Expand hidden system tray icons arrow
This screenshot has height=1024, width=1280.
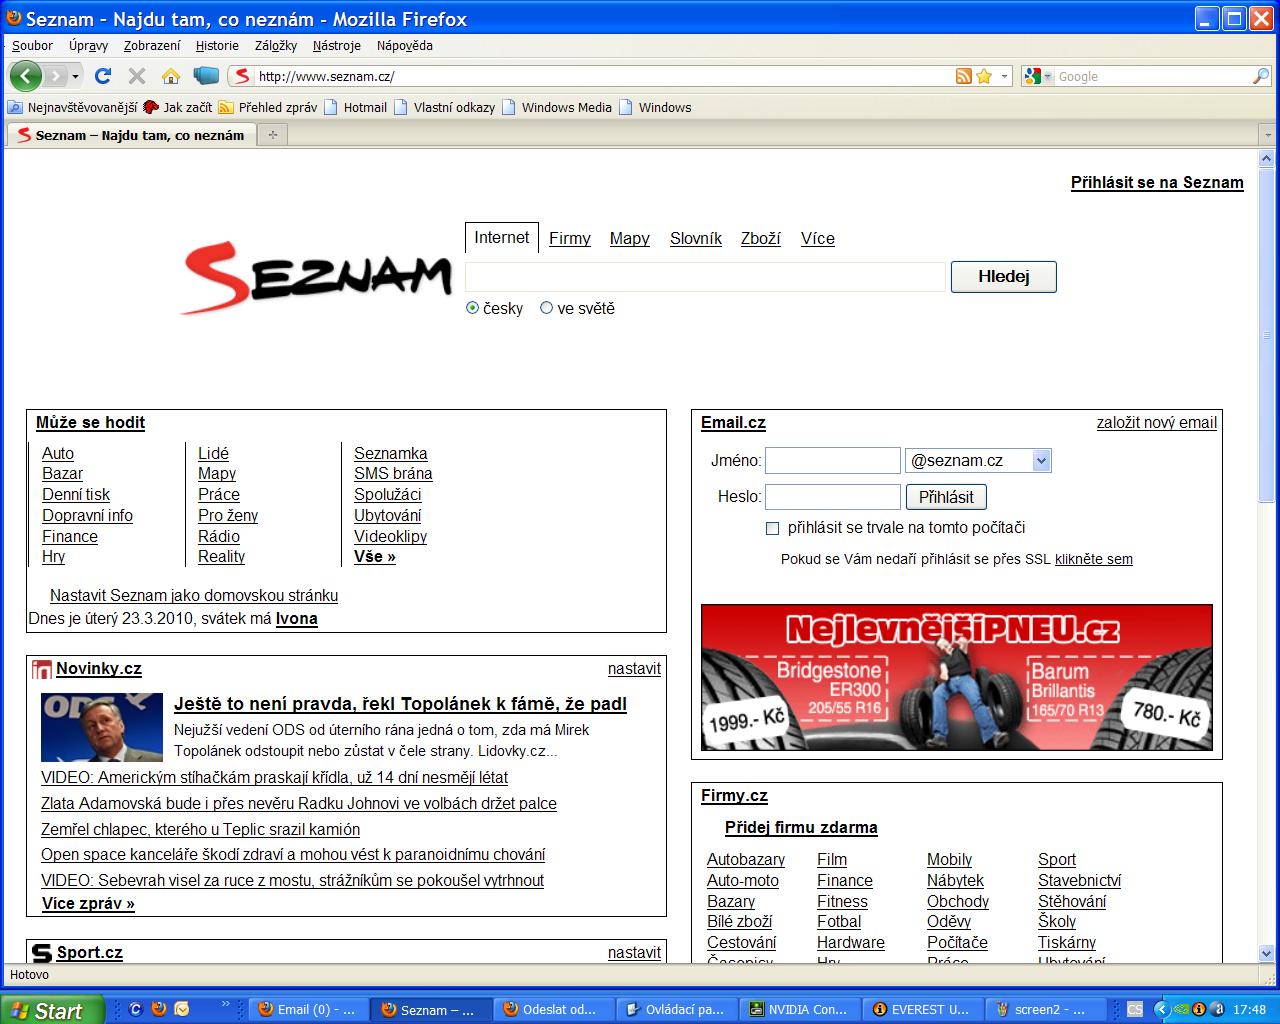click(x=1161, y=1009)
